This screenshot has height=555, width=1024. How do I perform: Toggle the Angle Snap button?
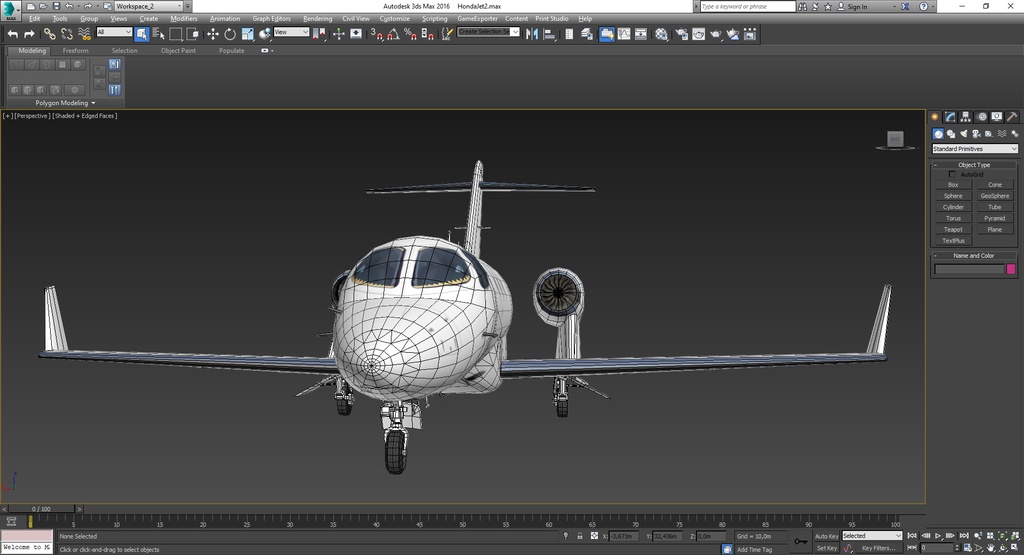(x=393, y=34)
